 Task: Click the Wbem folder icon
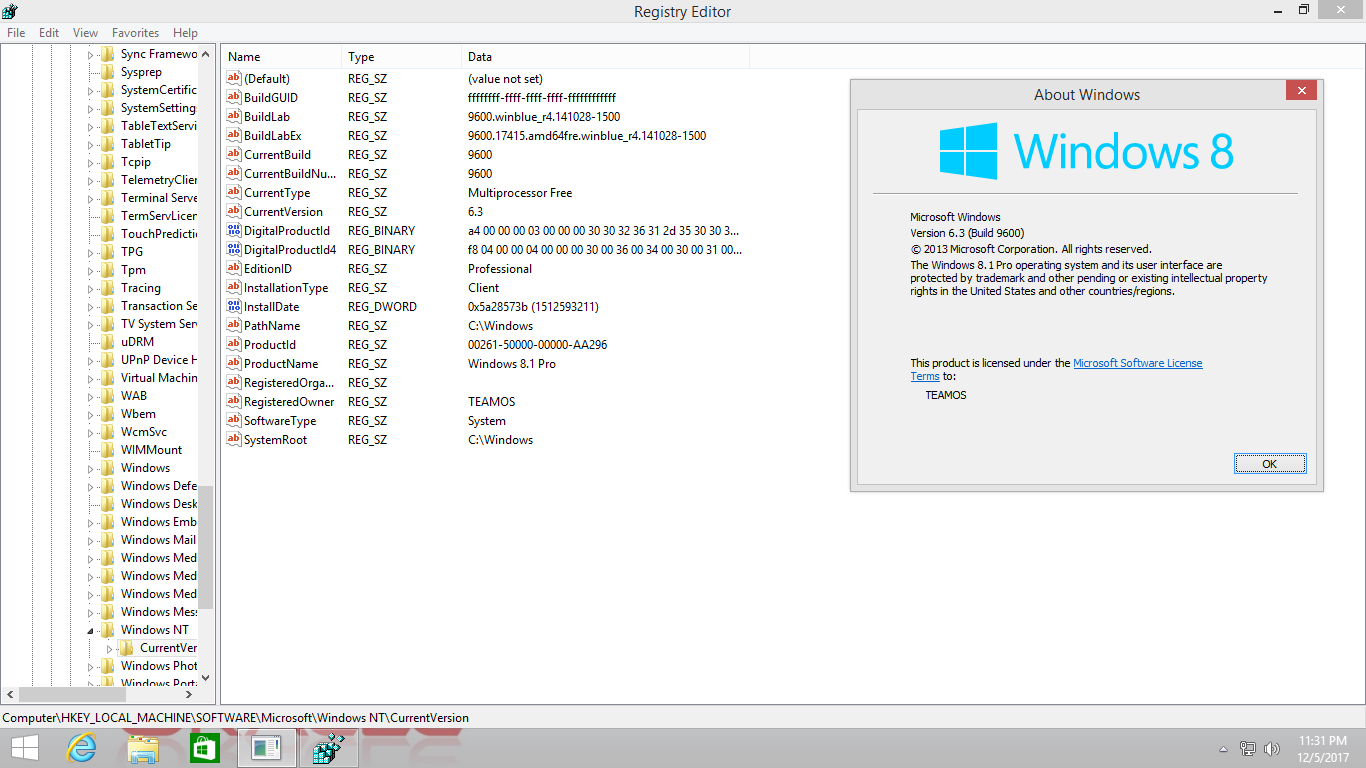coord(107,414)
